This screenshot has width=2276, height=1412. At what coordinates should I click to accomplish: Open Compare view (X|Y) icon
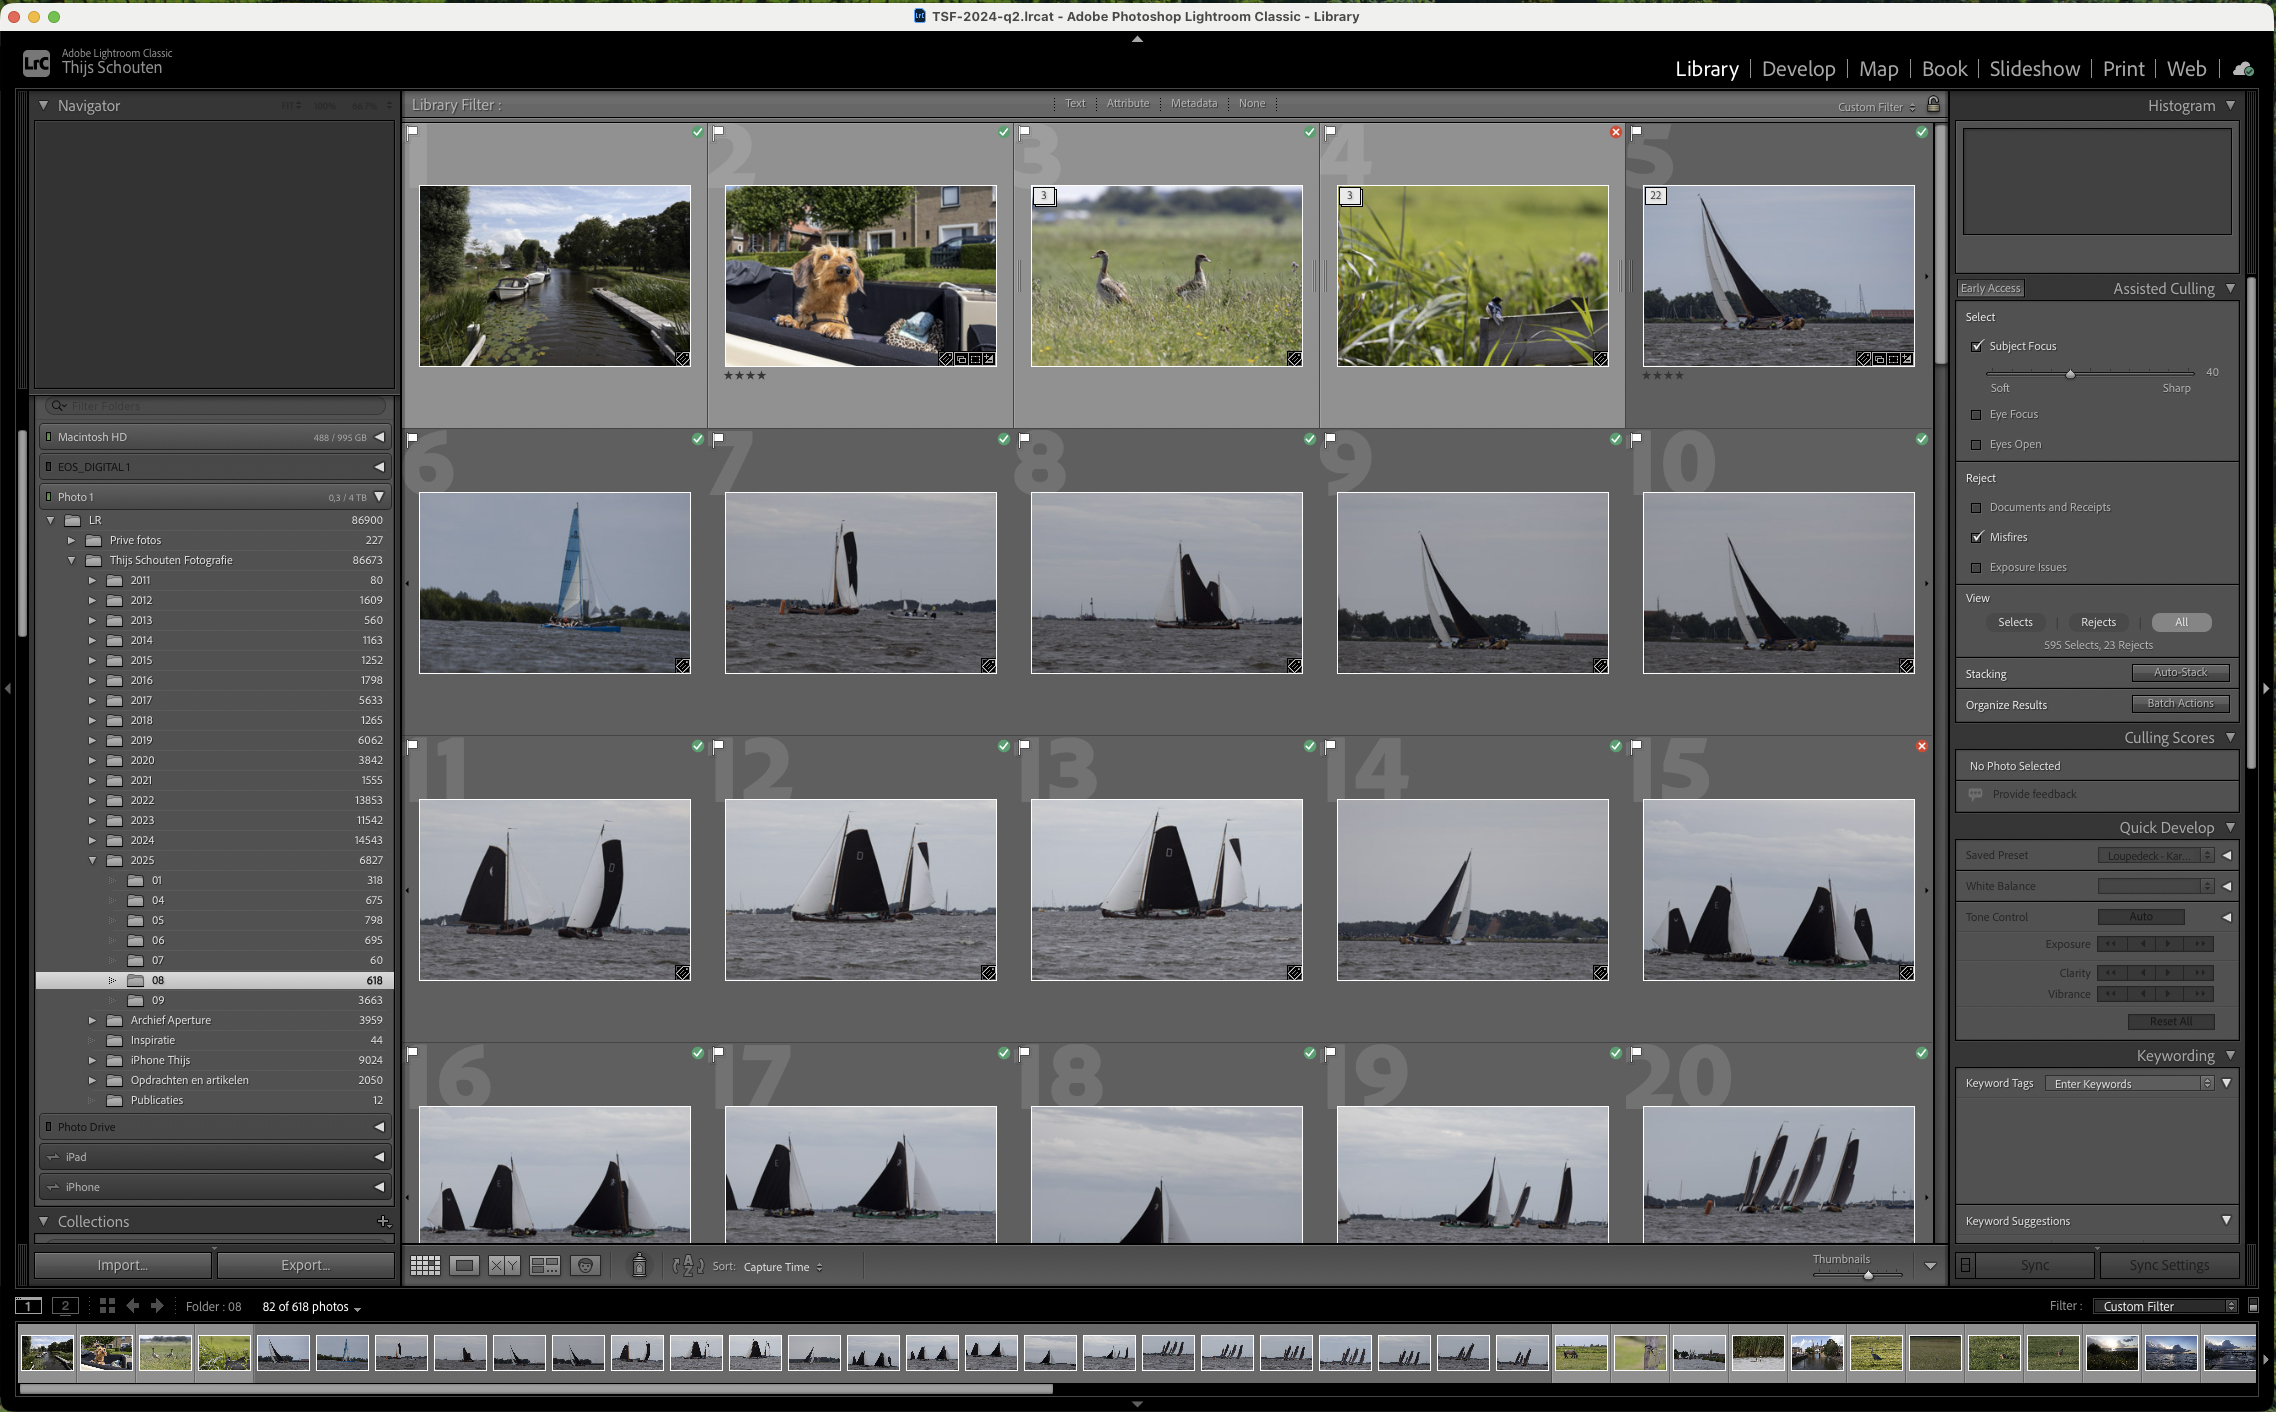[504, 1266]
